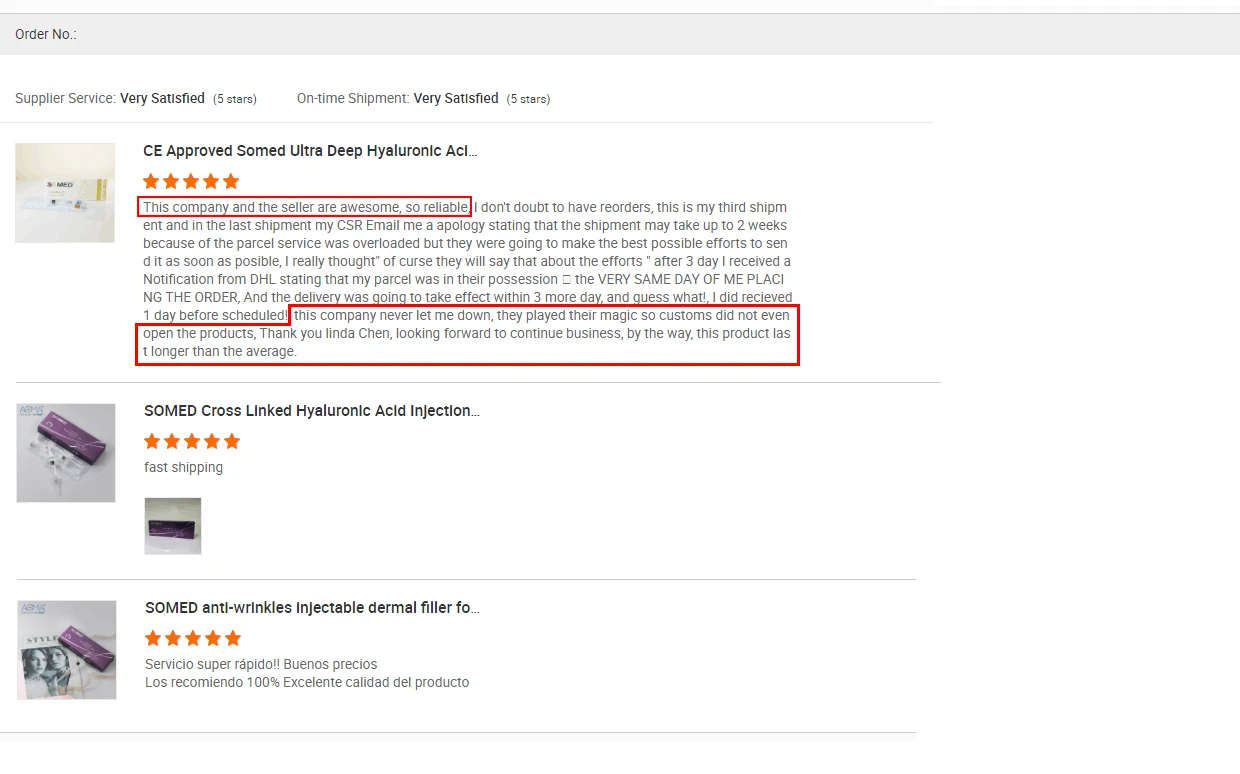View the SOMED Cross Linked product thumbnail
Screen dimensions: 1240x774
click(x=66, y=453)
